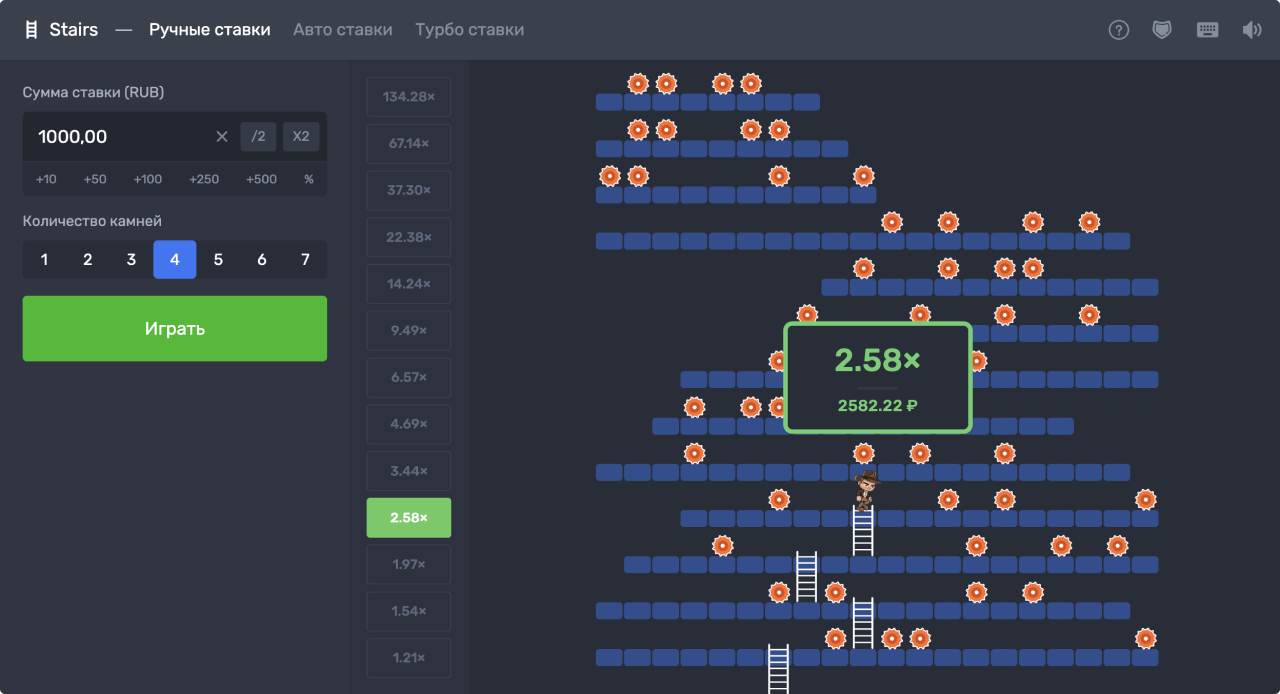Add 100 to bet with +100
Image resolution: width=1280 pixels, height=694 pixels.
(x=147, y=180)
